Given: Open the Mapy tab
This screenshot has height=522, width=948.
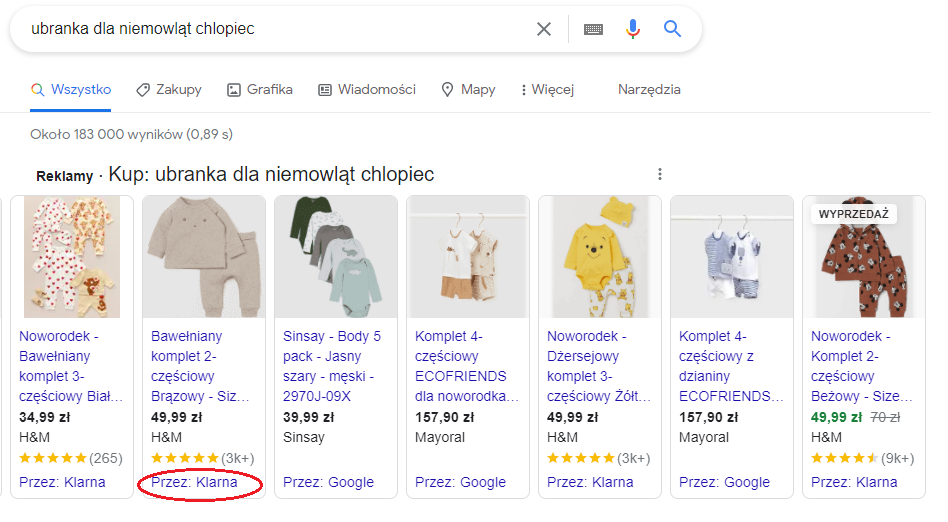Looking at the screenshot, I should (469, 90).
